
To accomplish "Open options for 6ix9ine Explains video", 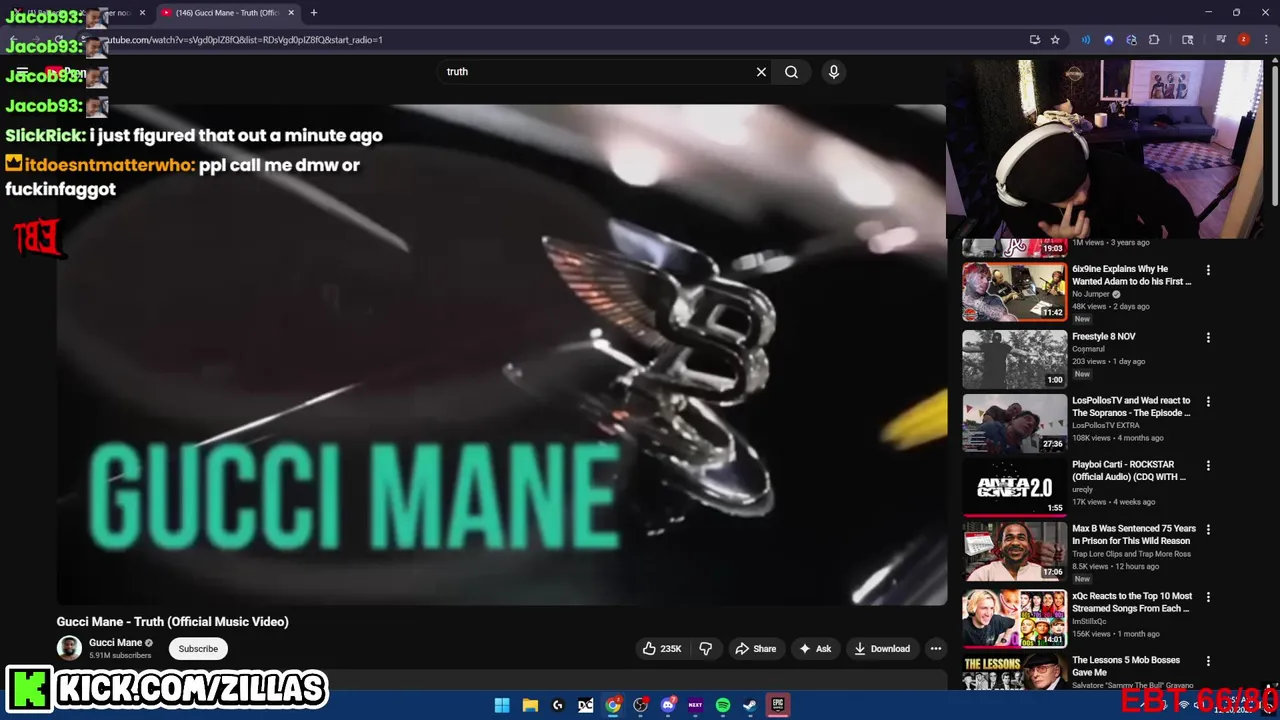I will (1208, 270).
